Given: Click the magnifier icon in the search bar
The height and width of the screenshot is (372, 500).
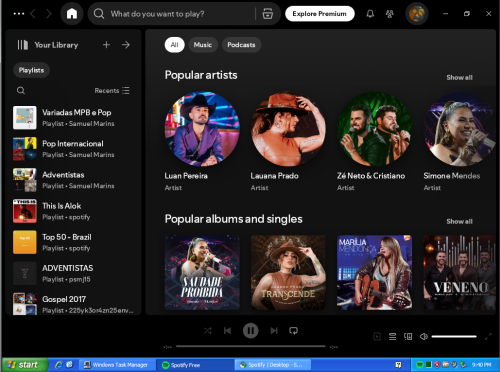Looking at the screenshot, I should (99, 14).
